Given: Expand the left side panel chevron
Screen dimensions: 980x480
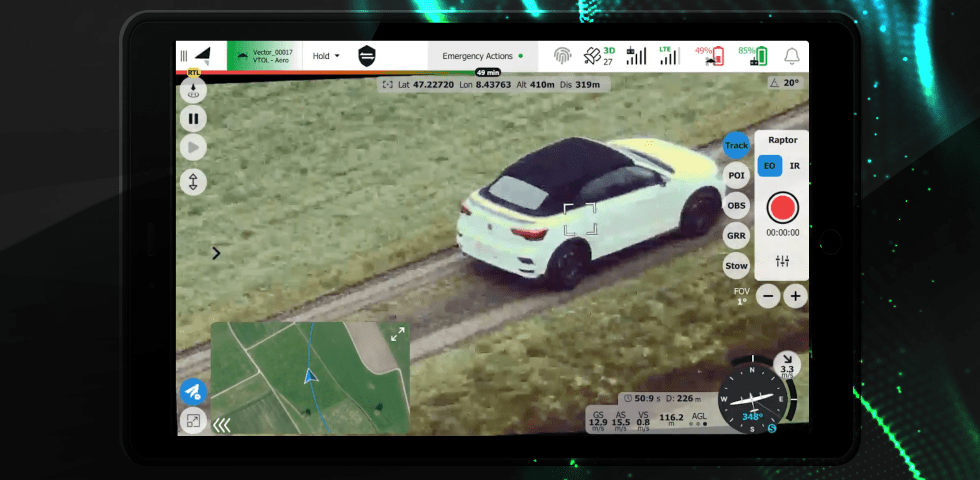Looking at the screenshot, I should [216, 253].
